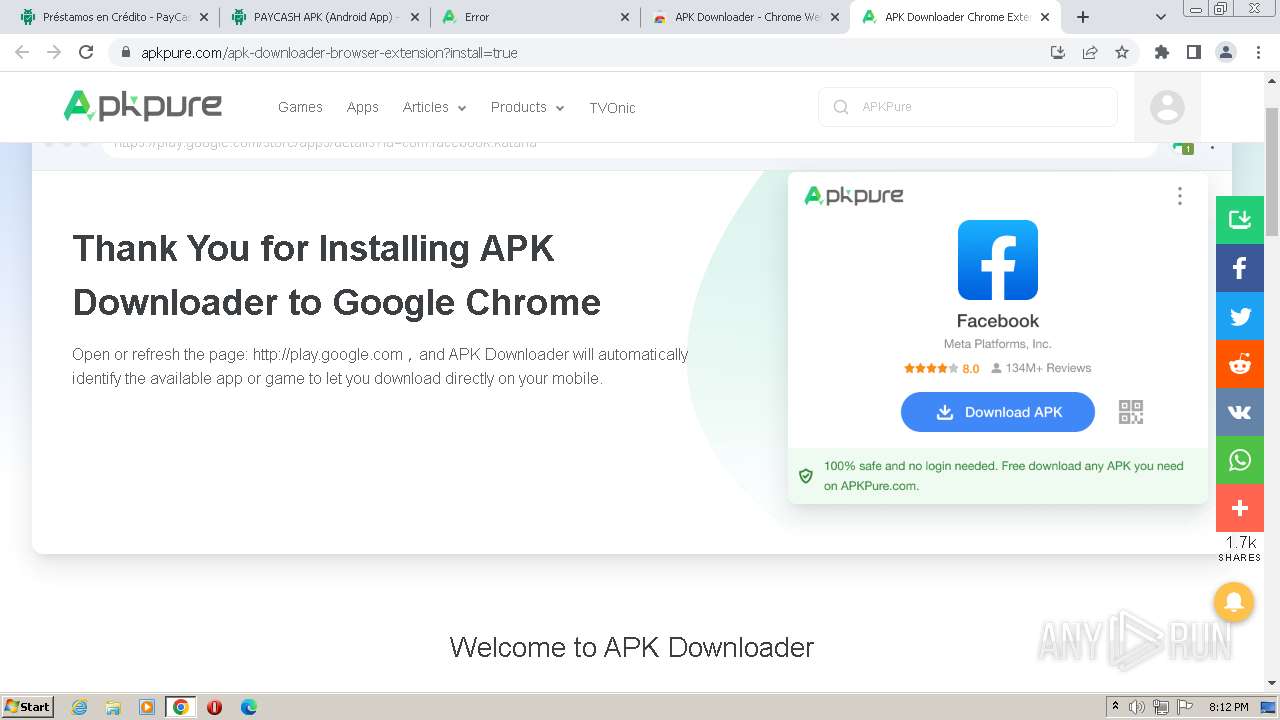Image resolution: width=1280 pixels, height=720 pixels.
Task: Share via the Twitter sidebar icon
Action: (x=1240, y=316)
